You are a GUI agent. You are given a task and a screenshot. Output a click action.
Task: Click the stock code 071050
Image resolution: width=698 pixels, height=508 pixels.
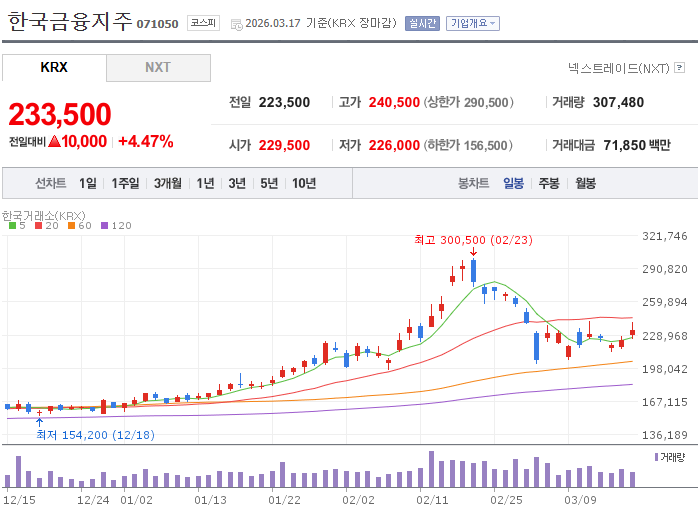(x=157, y=24)
